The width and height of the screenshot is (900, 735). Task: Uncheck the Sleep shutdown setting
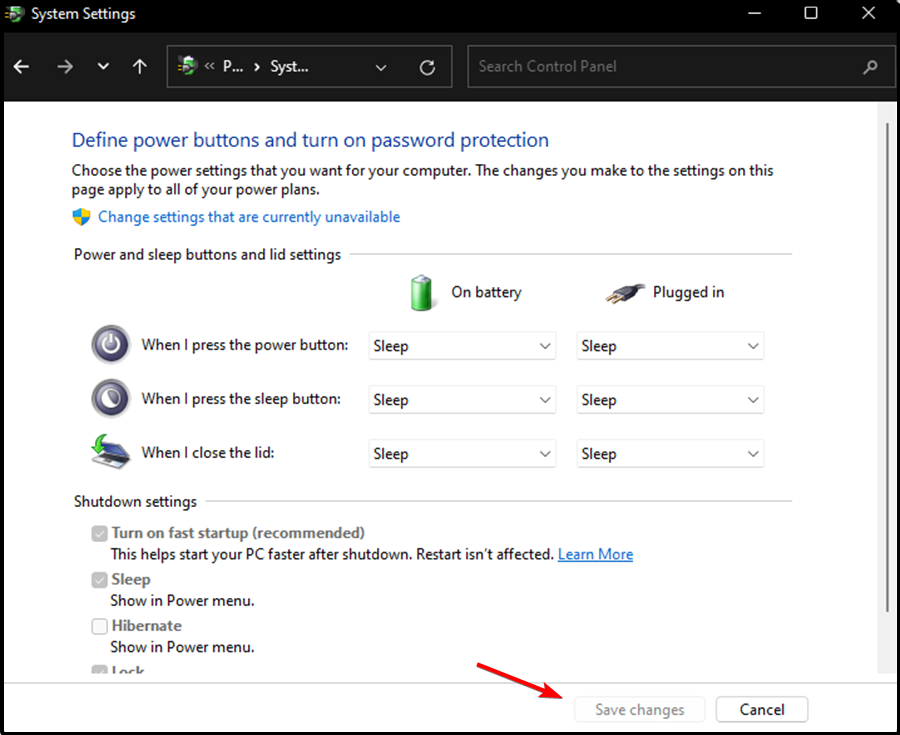coord(99,580)
